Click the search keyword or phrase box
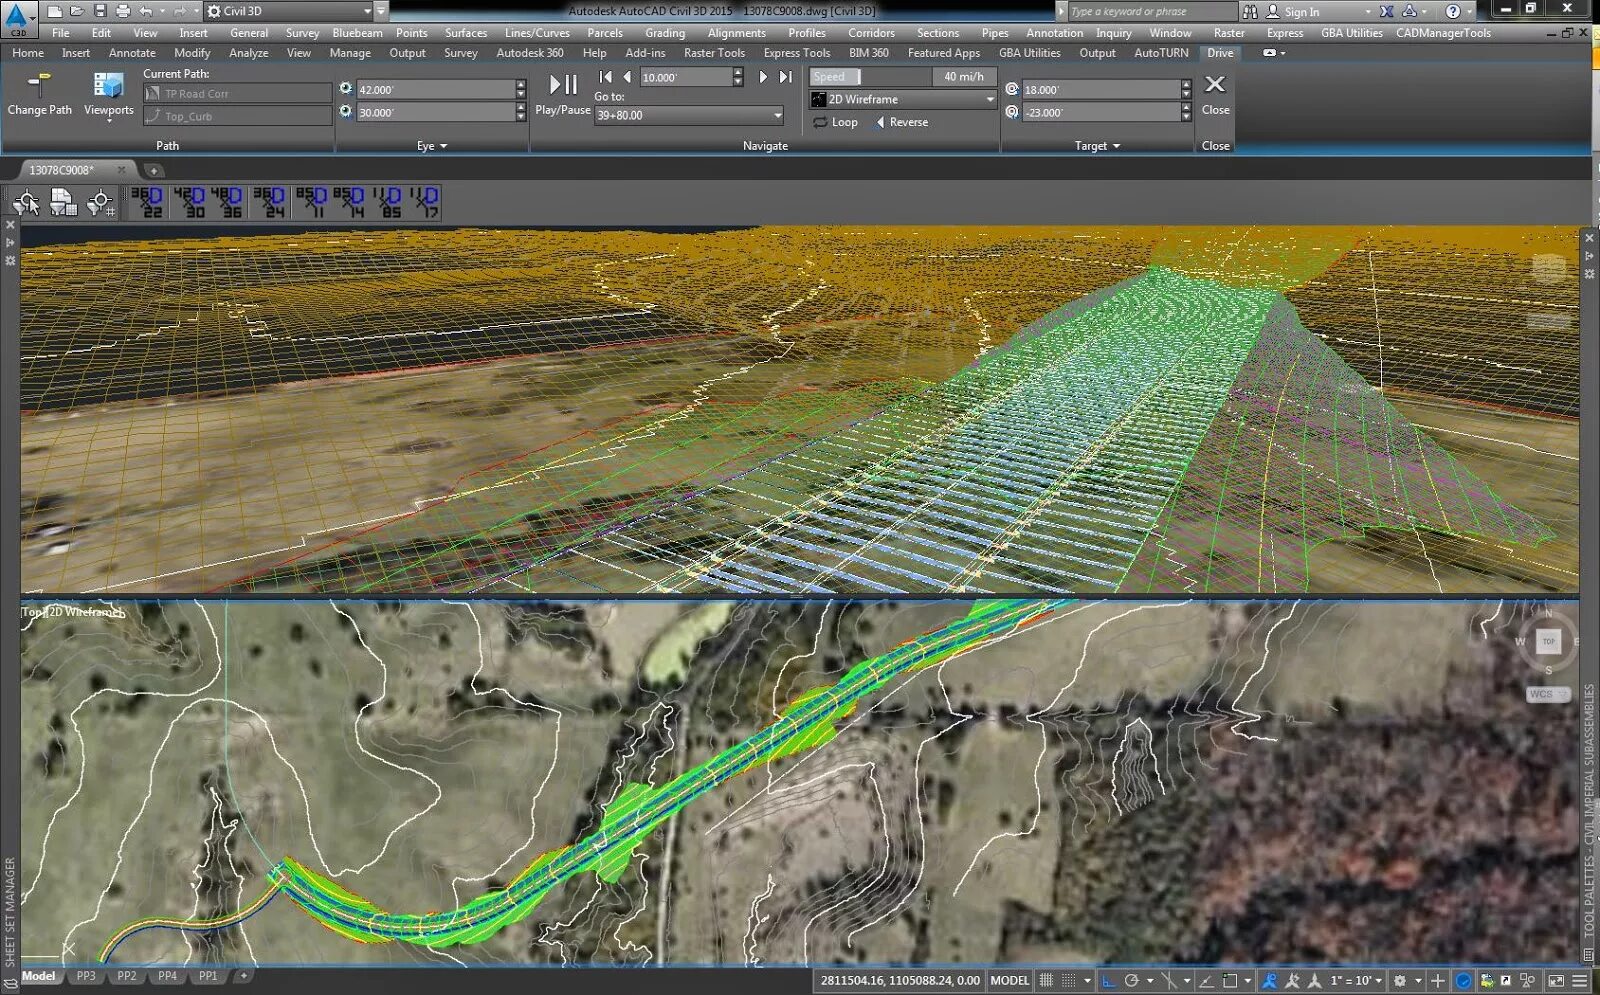The width and height of the screenshot is (1600, 995). point(1152,11)
